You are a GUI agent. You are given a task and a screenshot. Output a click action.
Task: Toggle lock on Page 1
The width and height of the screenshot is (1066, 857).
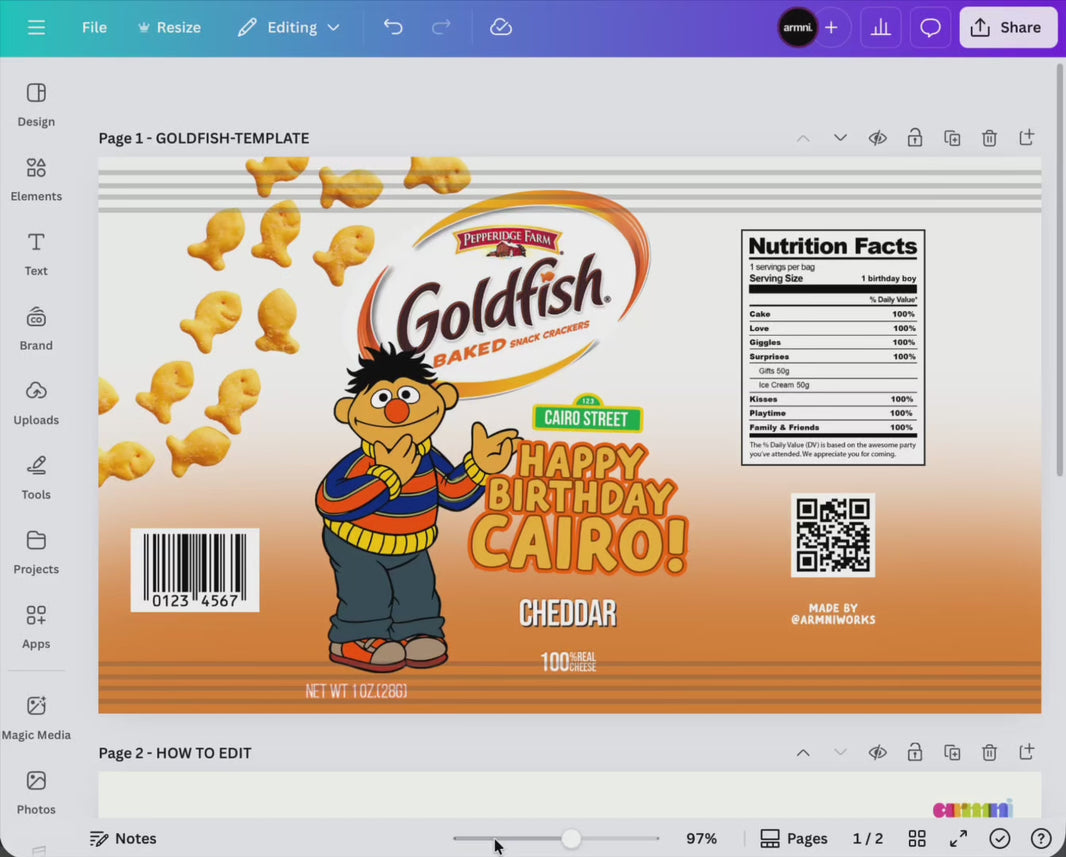tap(914, 138)
